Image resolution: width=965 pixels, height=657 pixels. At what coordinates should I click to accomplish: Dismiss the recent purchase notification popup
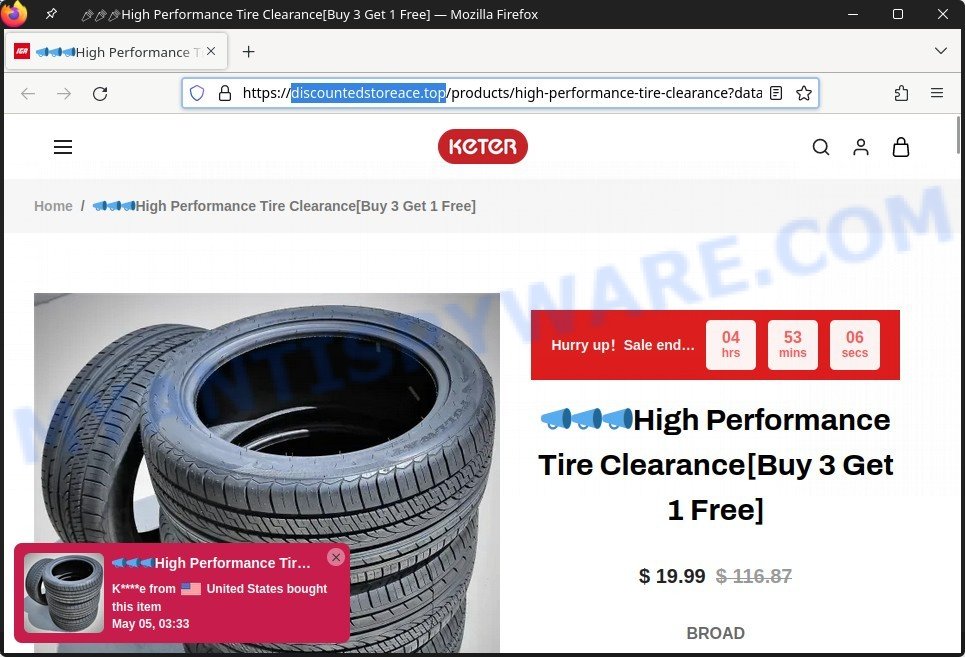pos(336,557)
